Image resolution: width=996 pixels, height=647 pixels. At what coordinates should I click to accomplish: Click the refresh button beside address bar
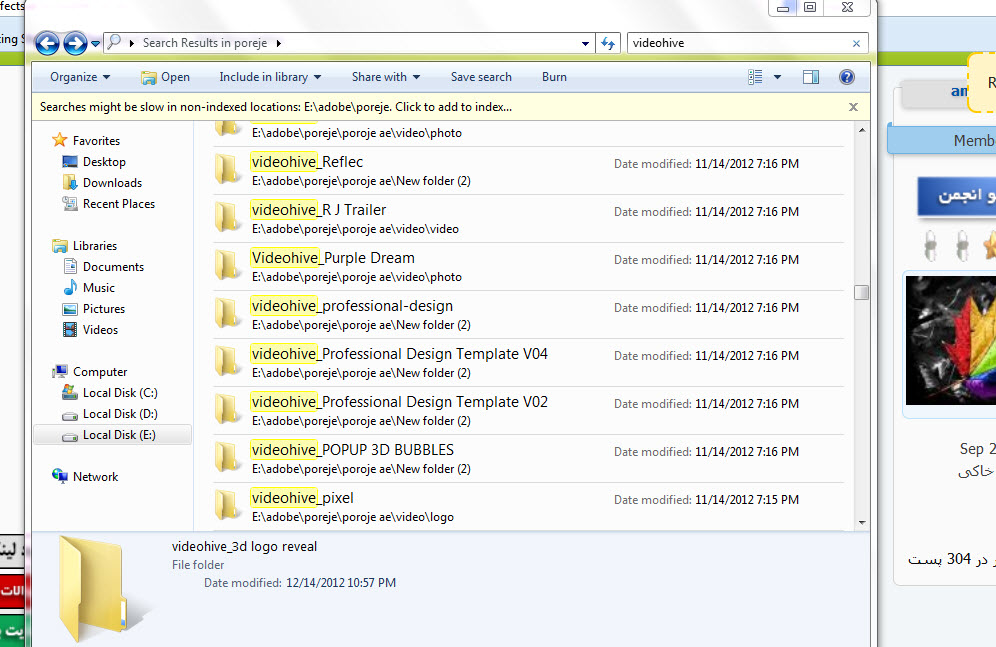click(608, 43)
